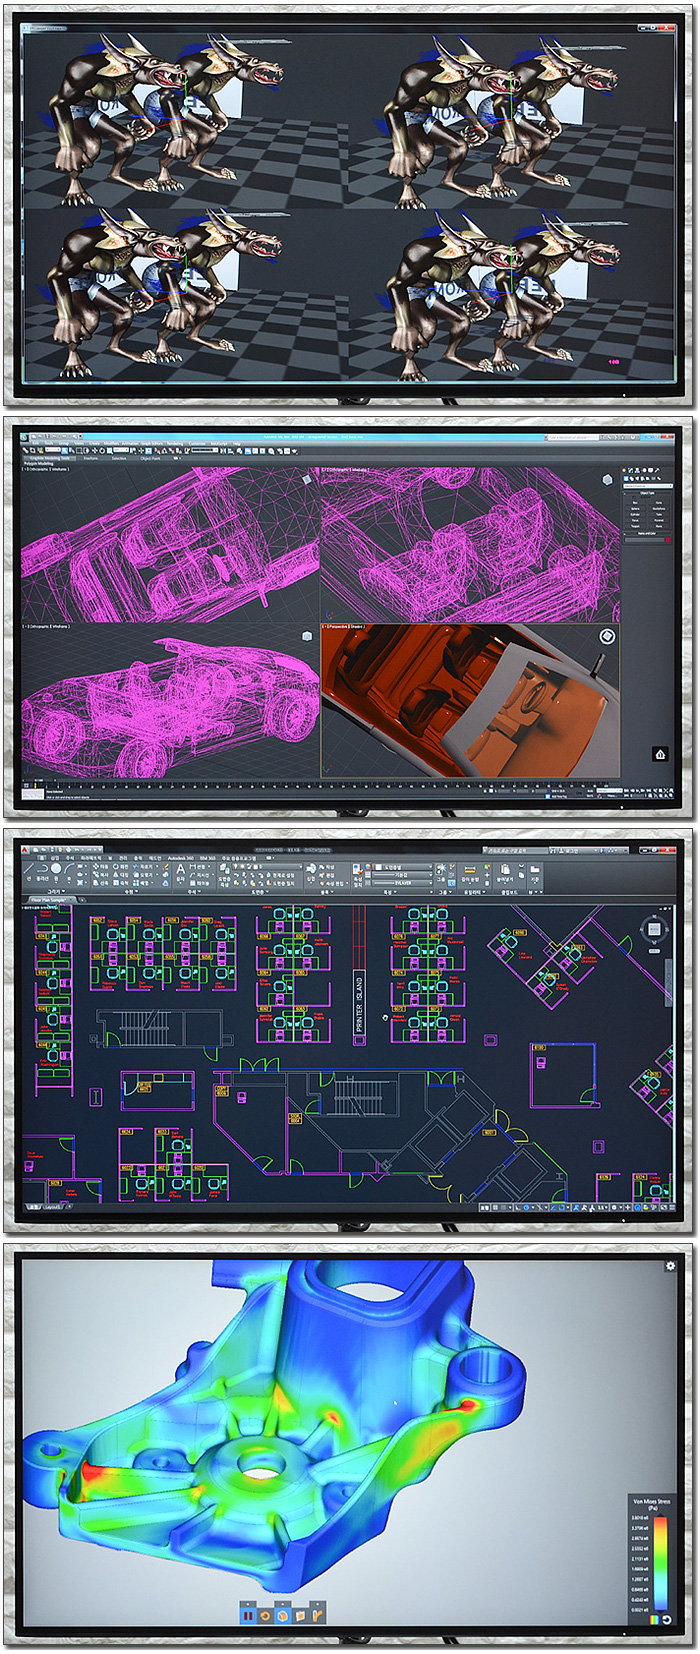Open AutoCAD red A application menu
Viewport: 700px width, 1654px height.
(x=25, y=849)
